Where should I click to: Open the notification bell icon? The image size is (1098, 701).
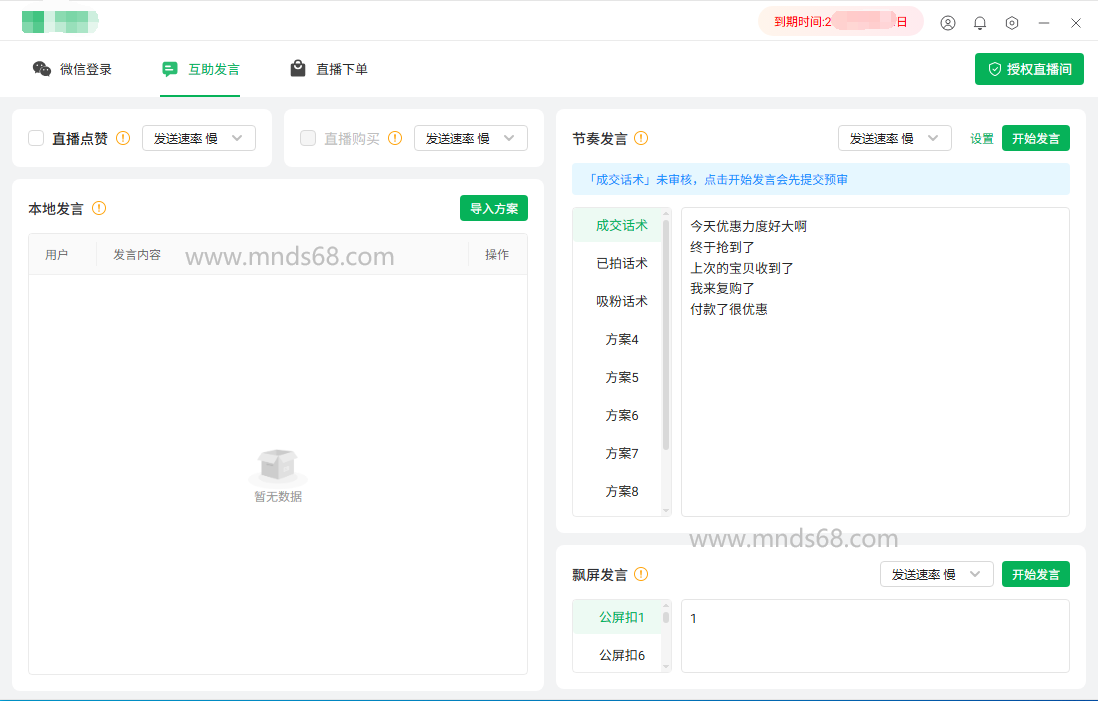pyautogui.click(x=980, y=22)
